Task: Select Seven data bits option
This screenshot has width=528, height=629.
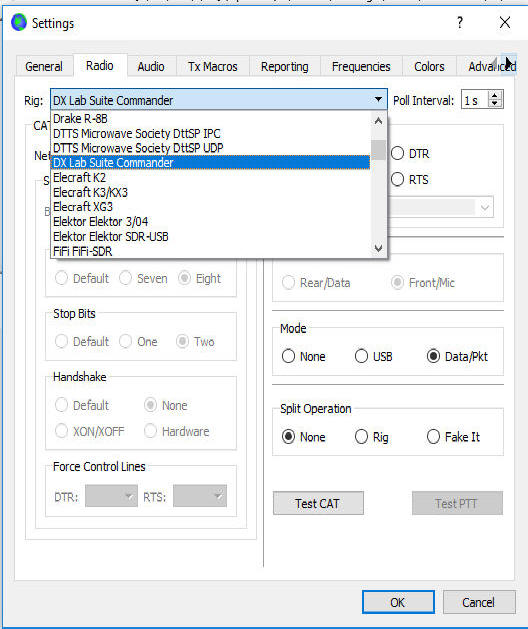Action: click(x=143, y=278)
